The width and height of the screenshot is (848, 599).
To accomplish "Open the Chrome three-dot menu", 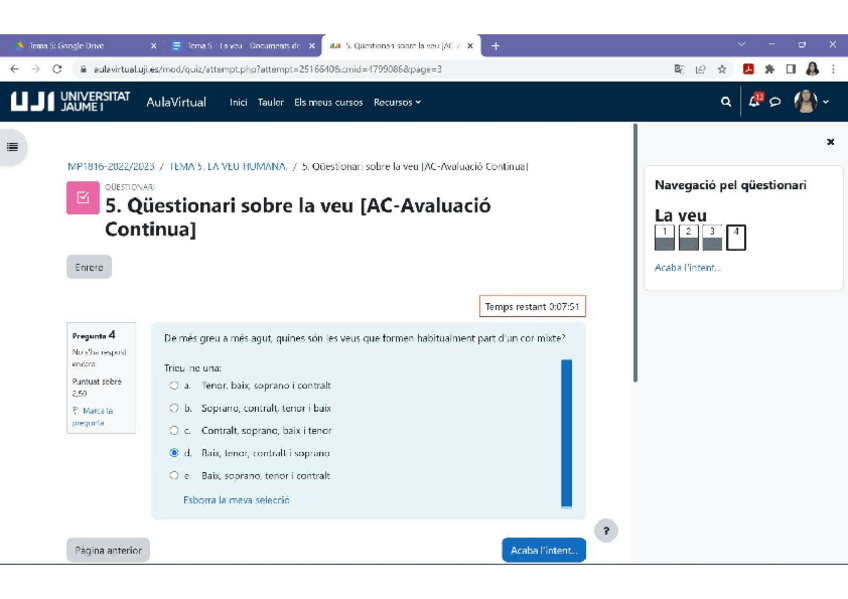I will coord(833,69).
